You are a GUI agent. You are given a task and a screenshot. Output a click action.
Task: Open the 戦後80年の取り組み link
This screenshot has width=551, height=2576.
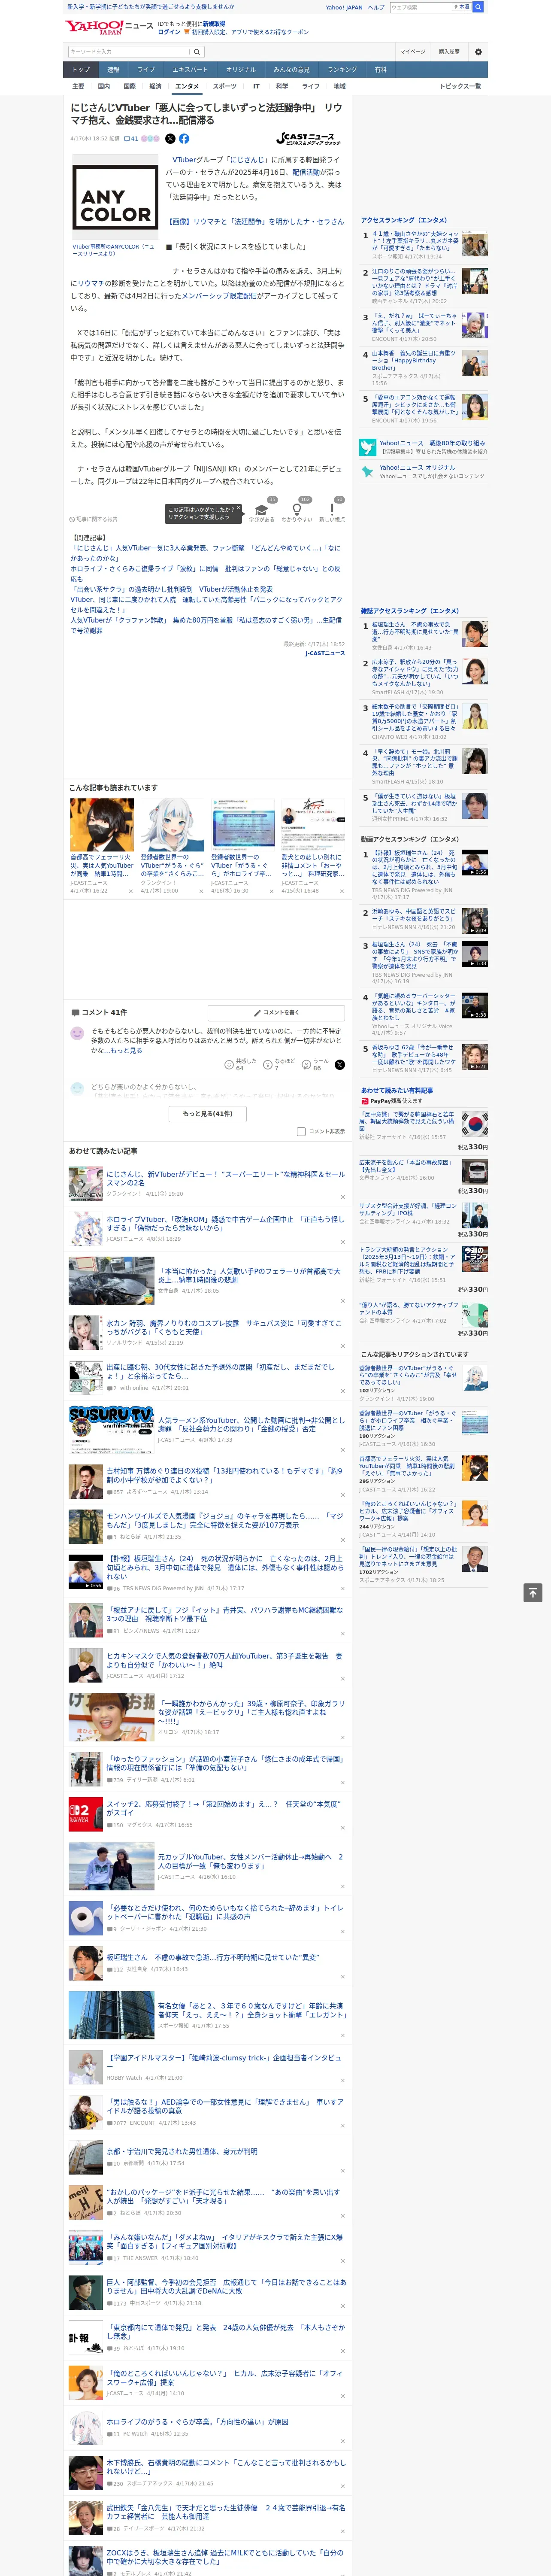432,443
